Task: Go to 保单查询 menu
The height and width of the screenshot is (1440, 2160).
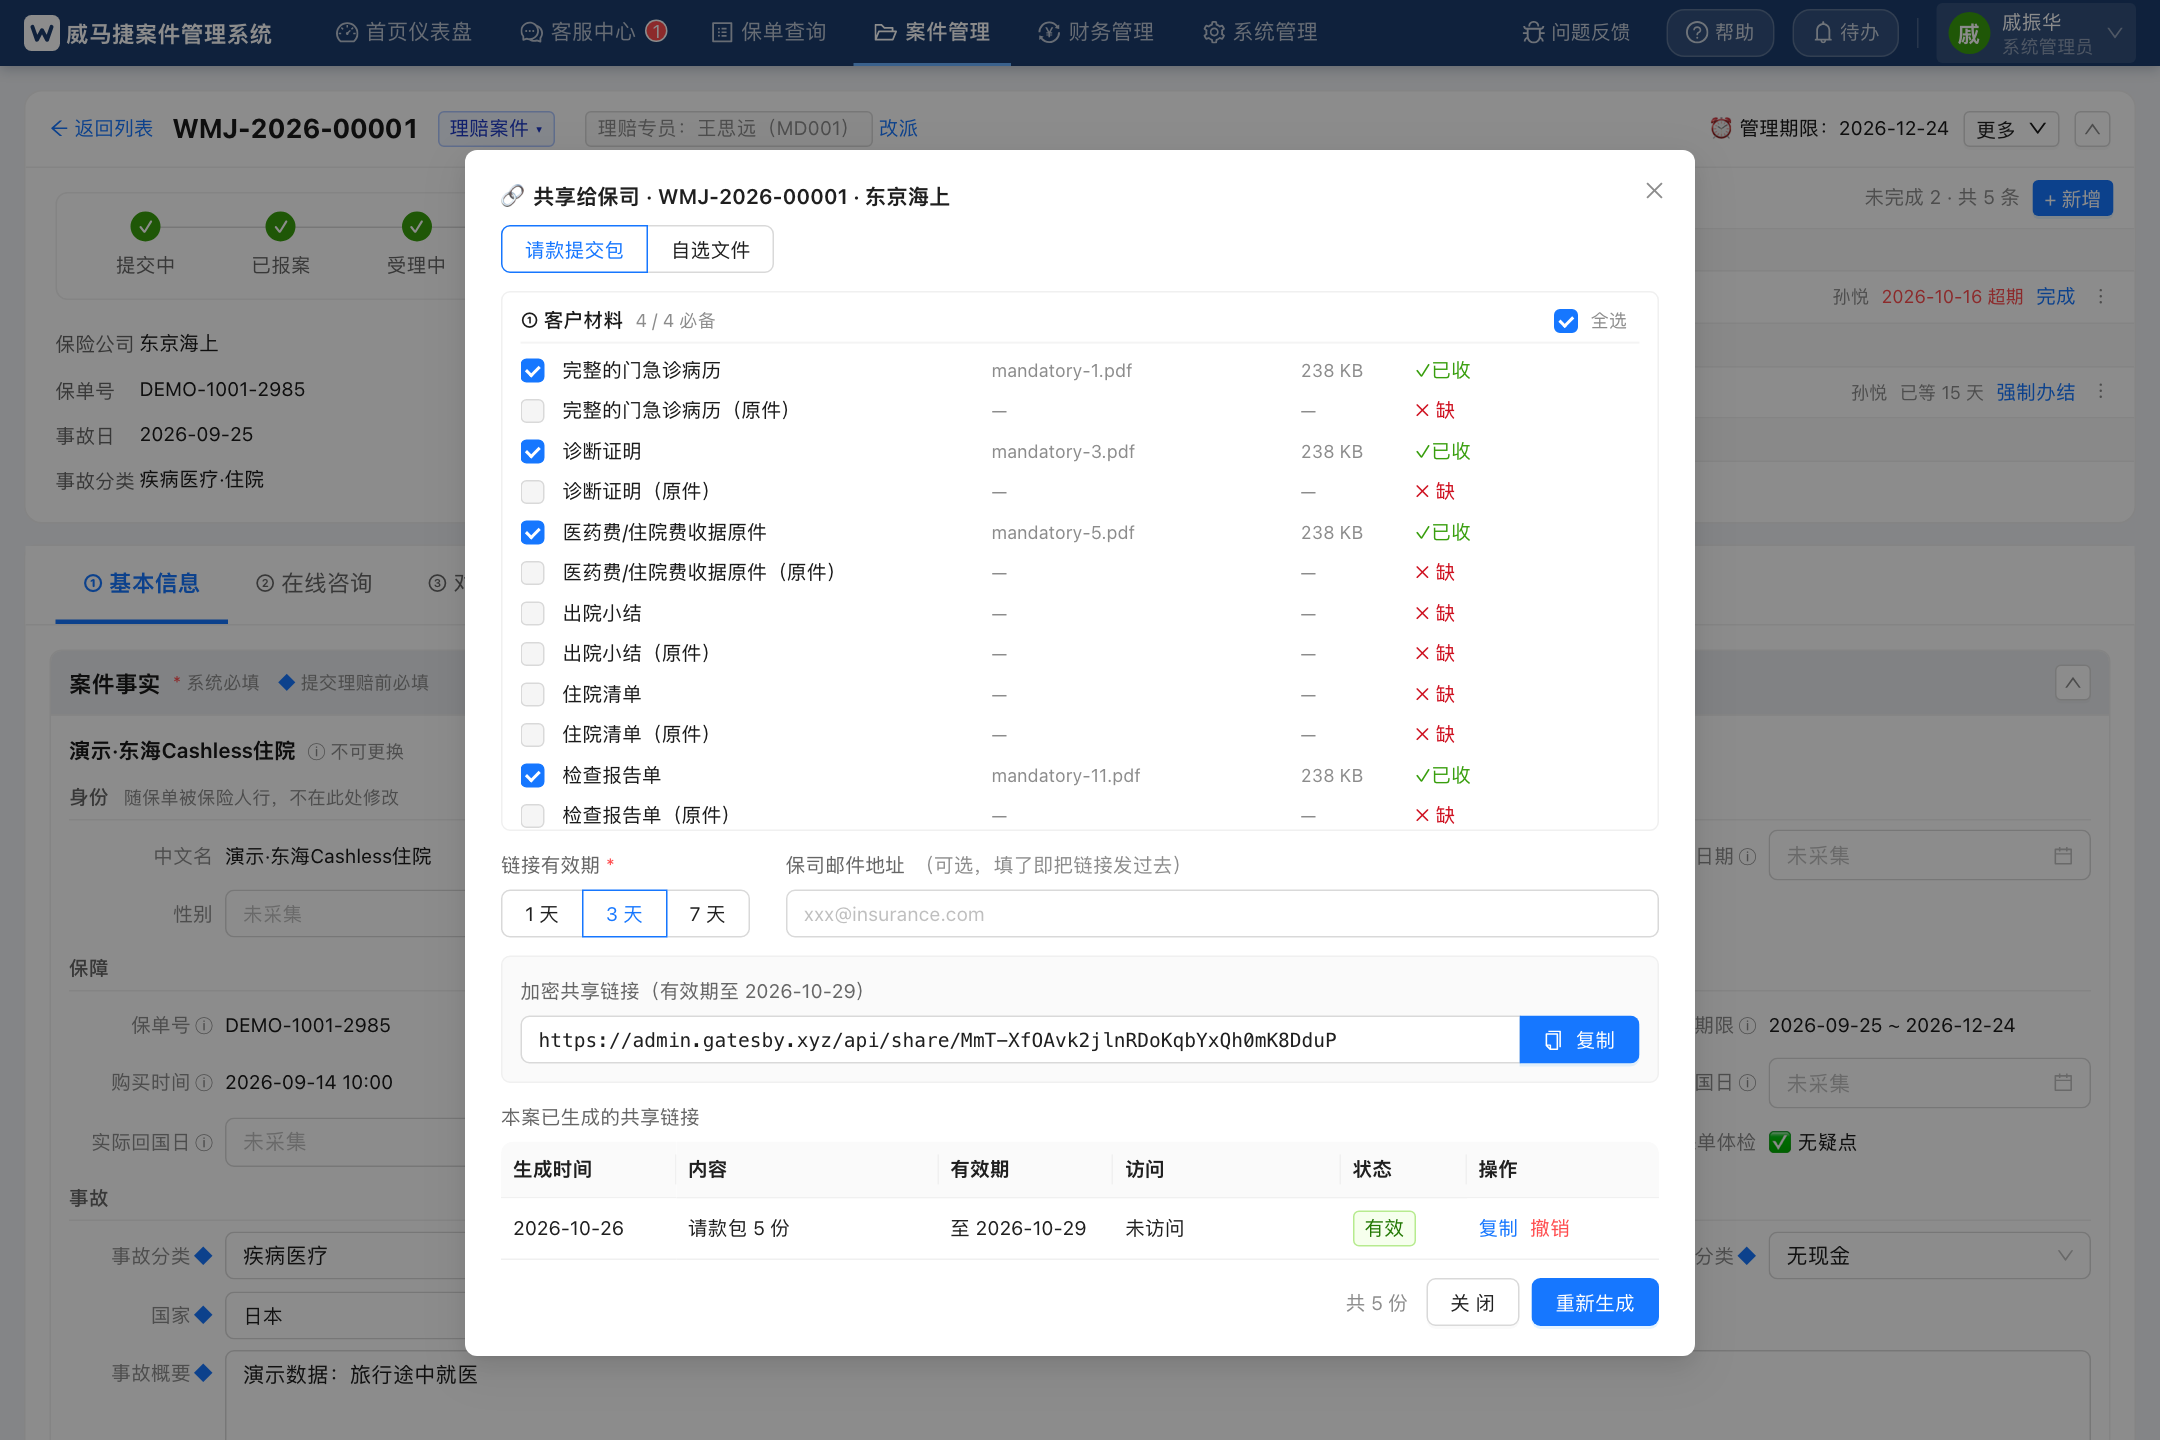Action: coord(769,33)
